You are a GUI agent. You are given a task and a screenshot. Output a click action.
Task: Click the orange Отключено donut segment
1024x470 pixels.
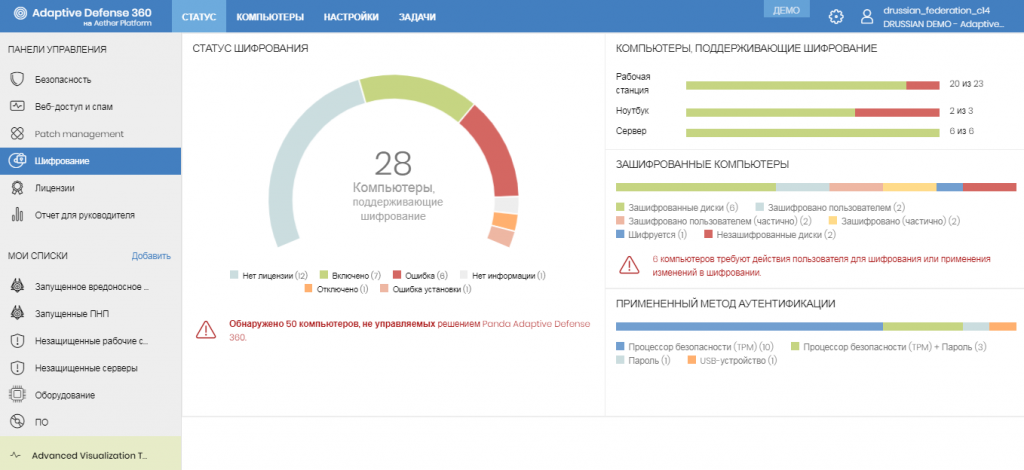[505, 221]
